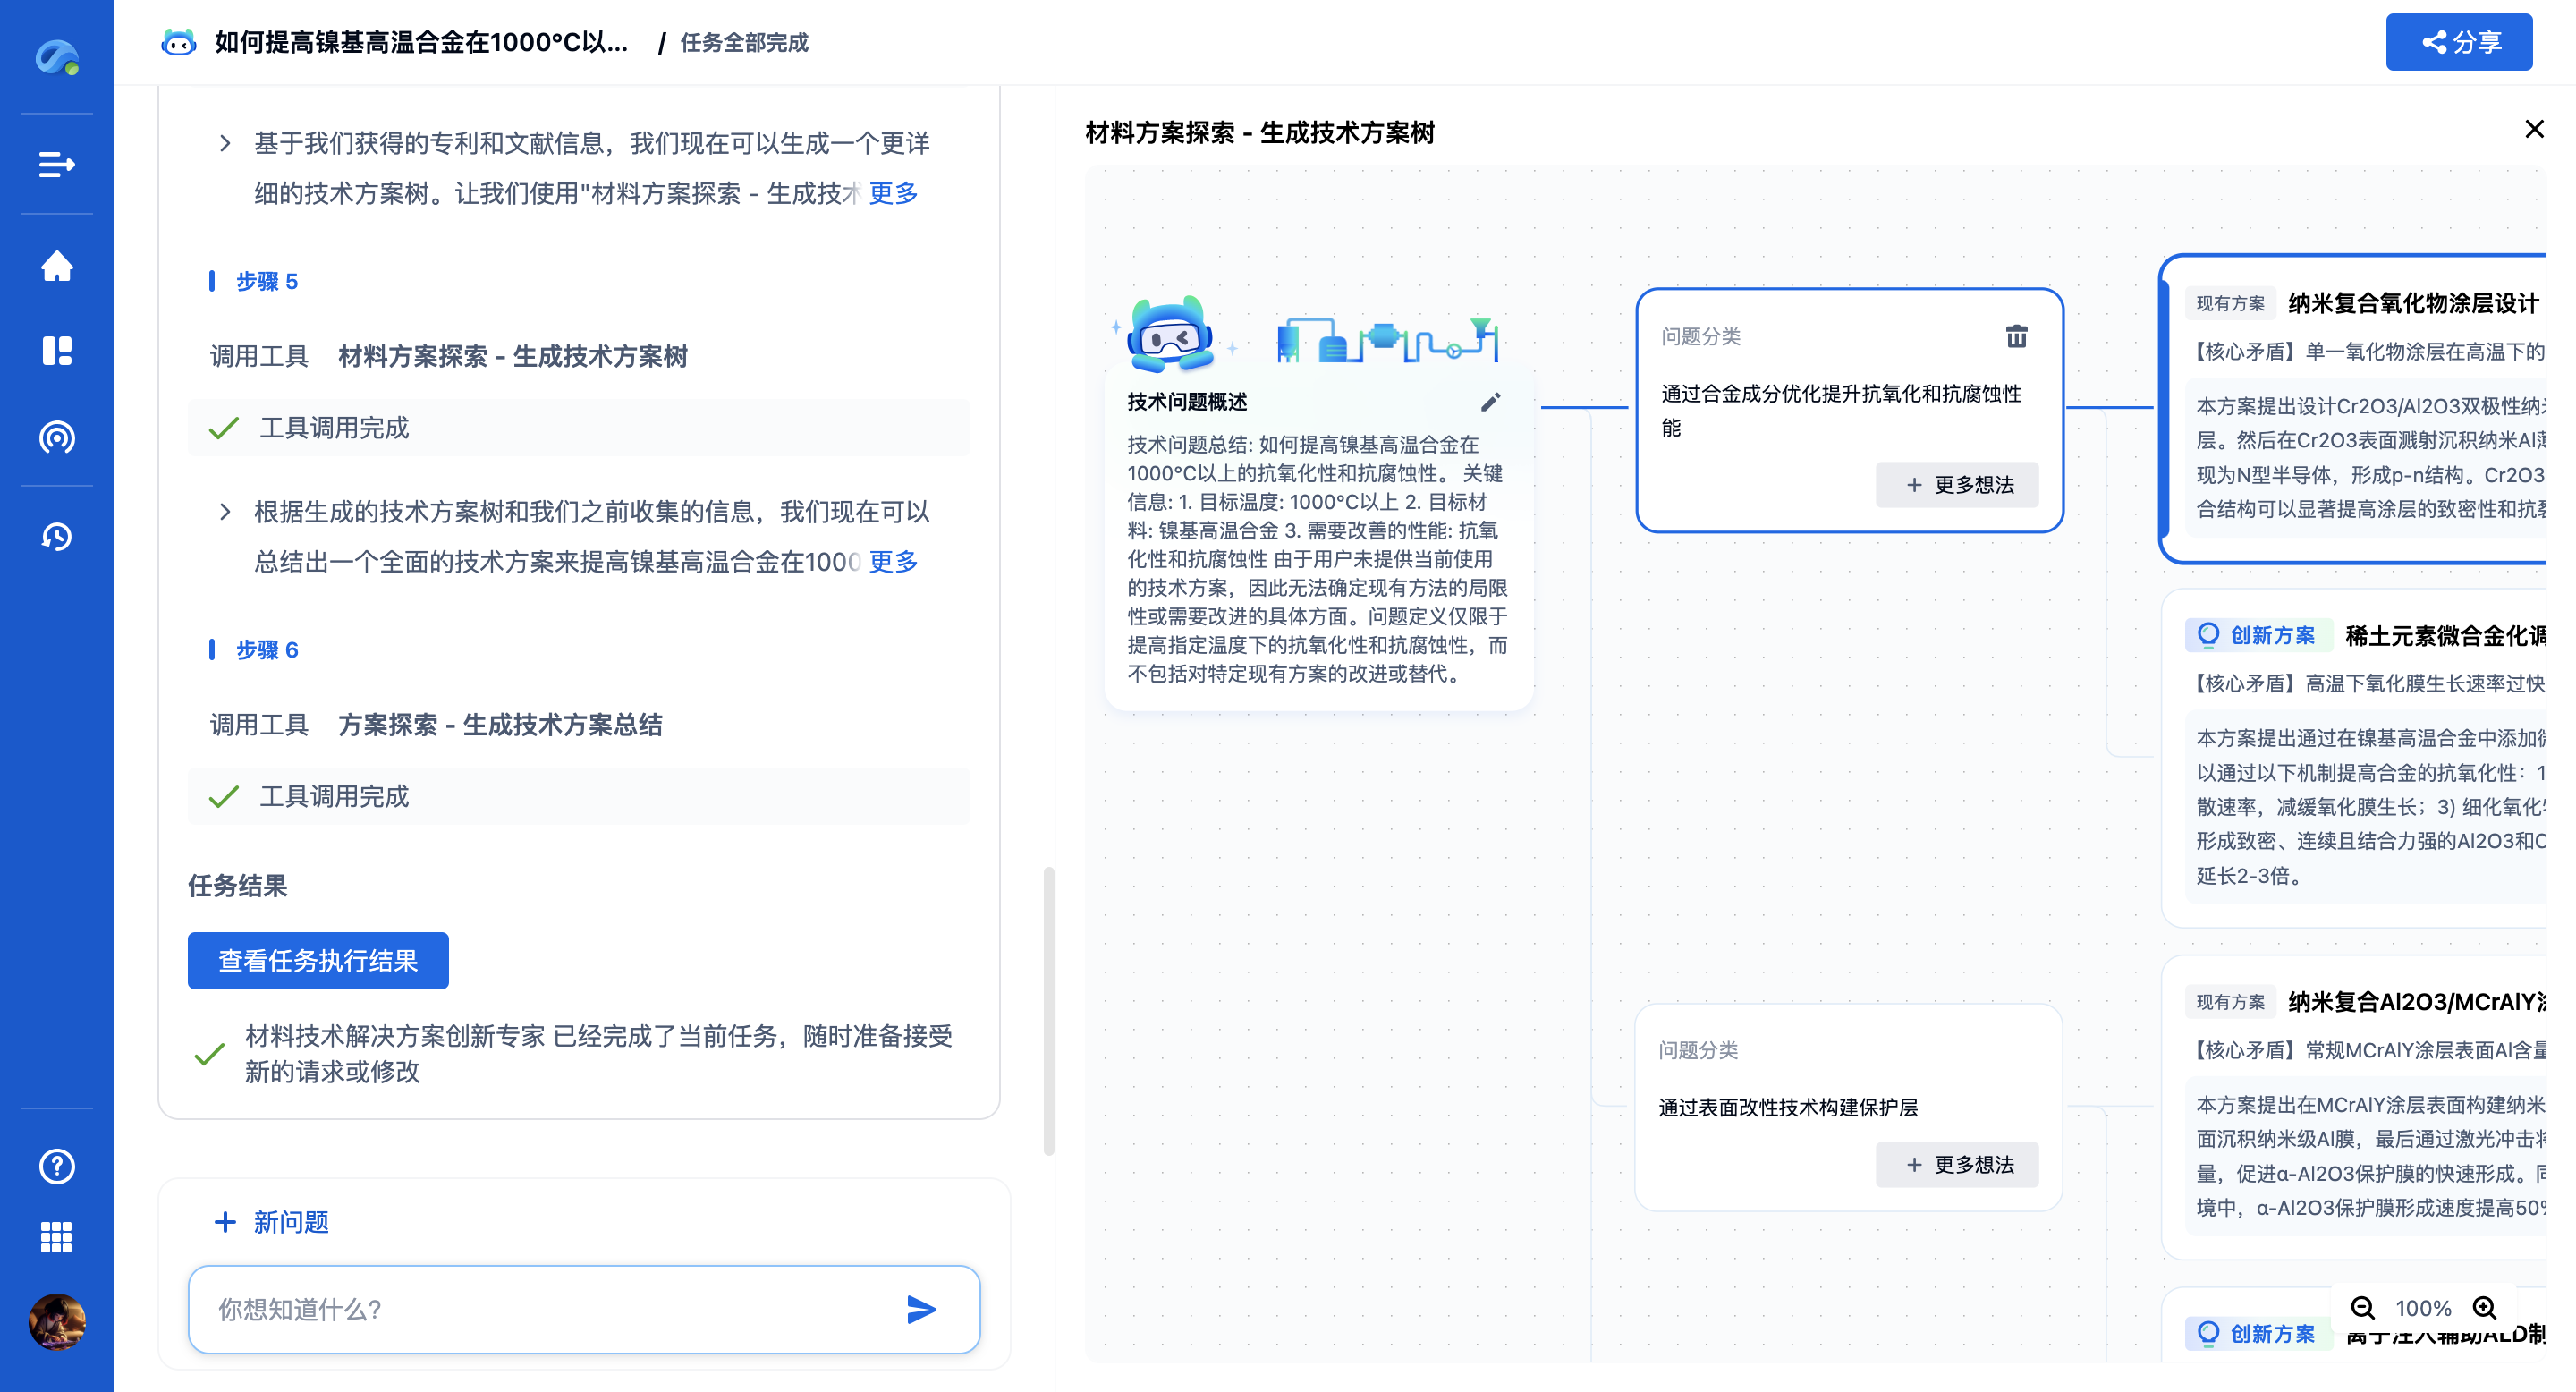
Task: Click 查看任务执行结果 button
Action: [318, 961]
